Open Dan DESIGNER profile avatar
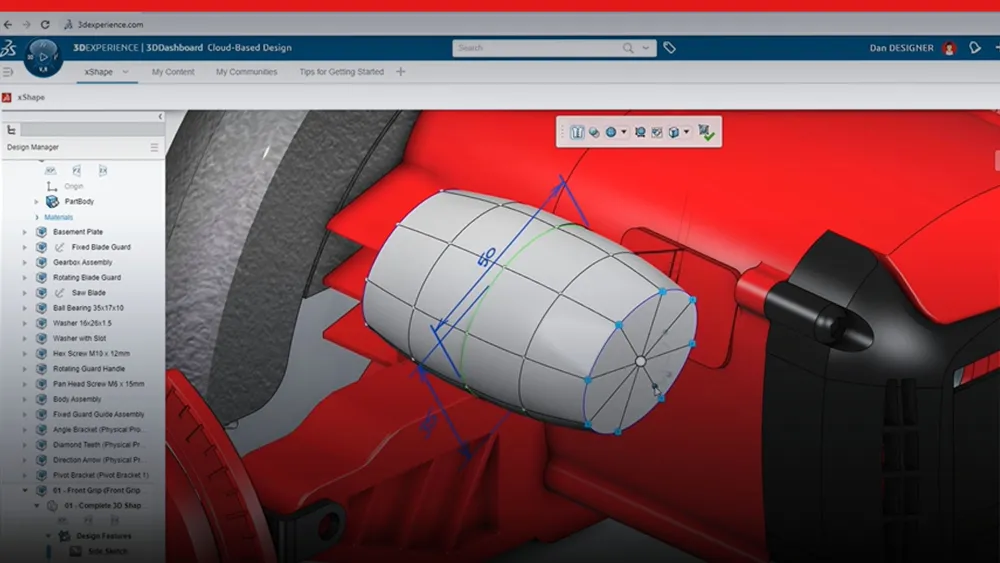This screenshot has width=1000, height=563. pyautogui.click(x=950, y=48)
